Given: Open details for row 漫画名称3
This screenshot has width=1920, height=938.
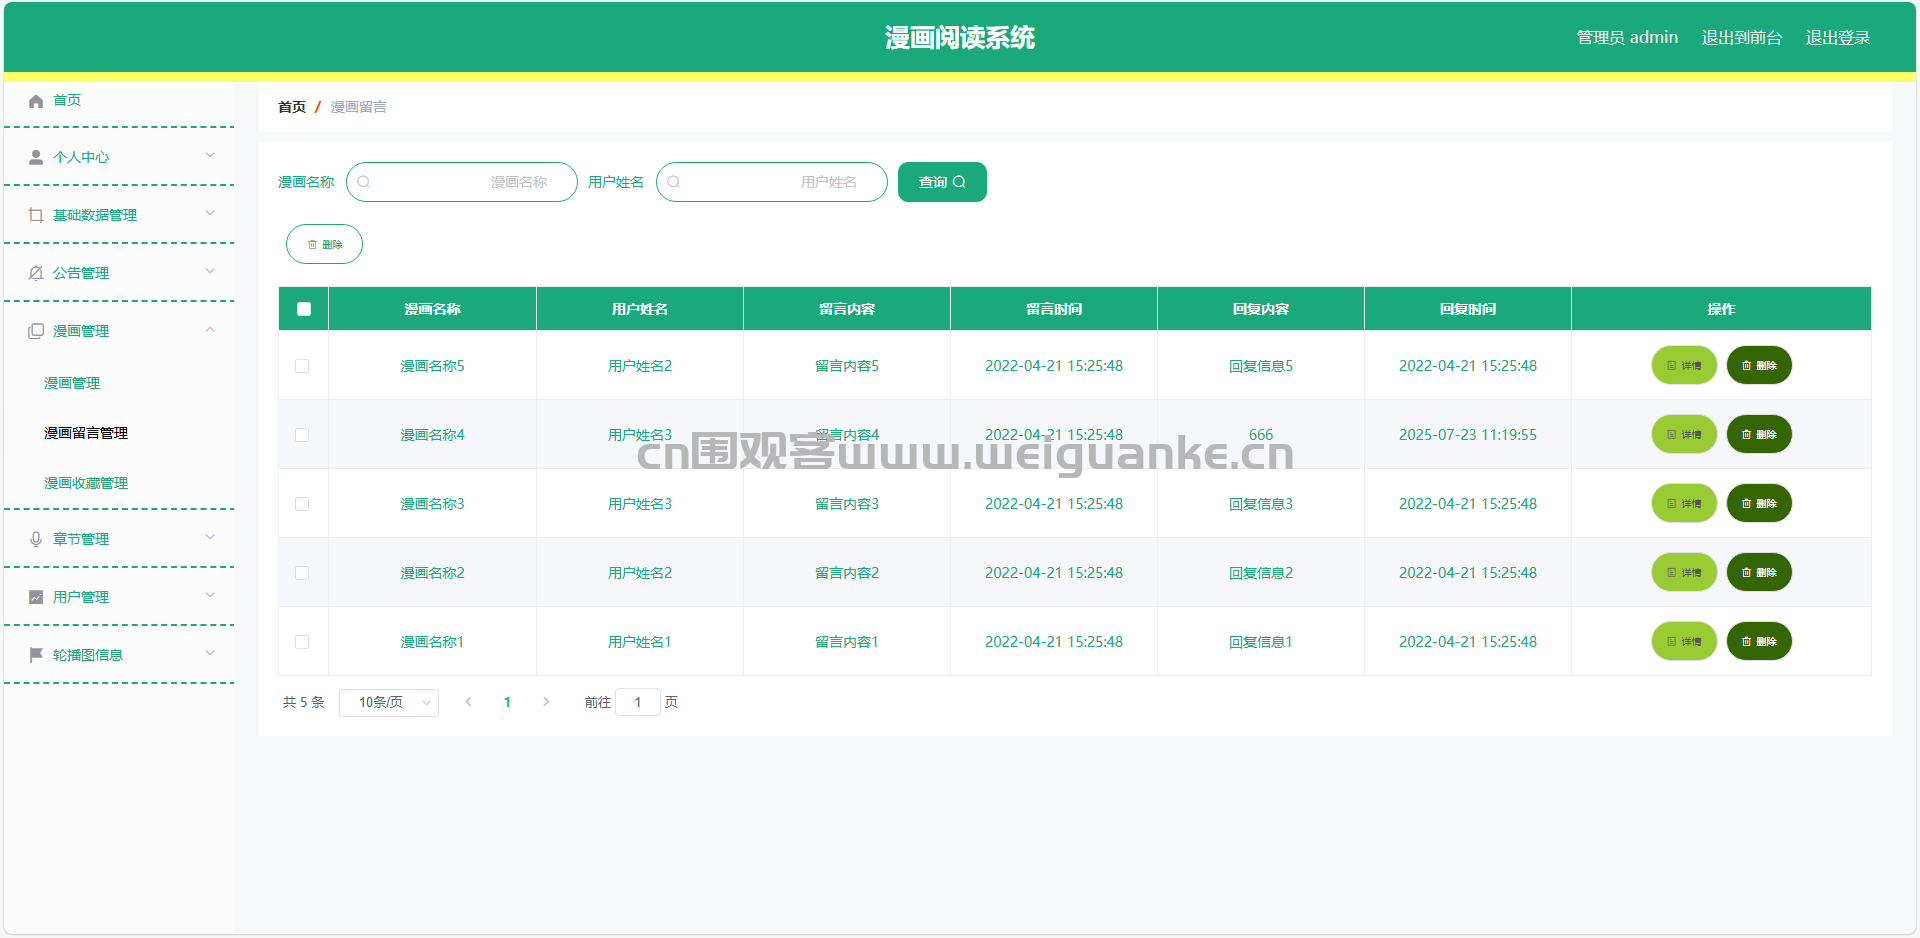Looking at the screenshot, I should tap(1684, 504).
